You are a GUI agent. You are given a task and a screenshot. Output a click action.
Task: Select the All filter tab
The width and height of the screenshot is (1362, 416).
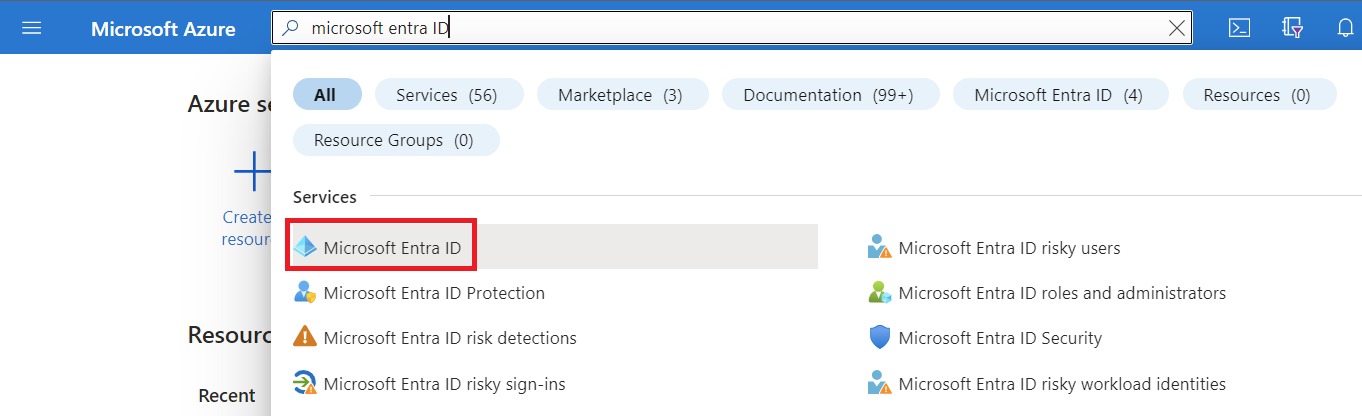tap(326, 95)
